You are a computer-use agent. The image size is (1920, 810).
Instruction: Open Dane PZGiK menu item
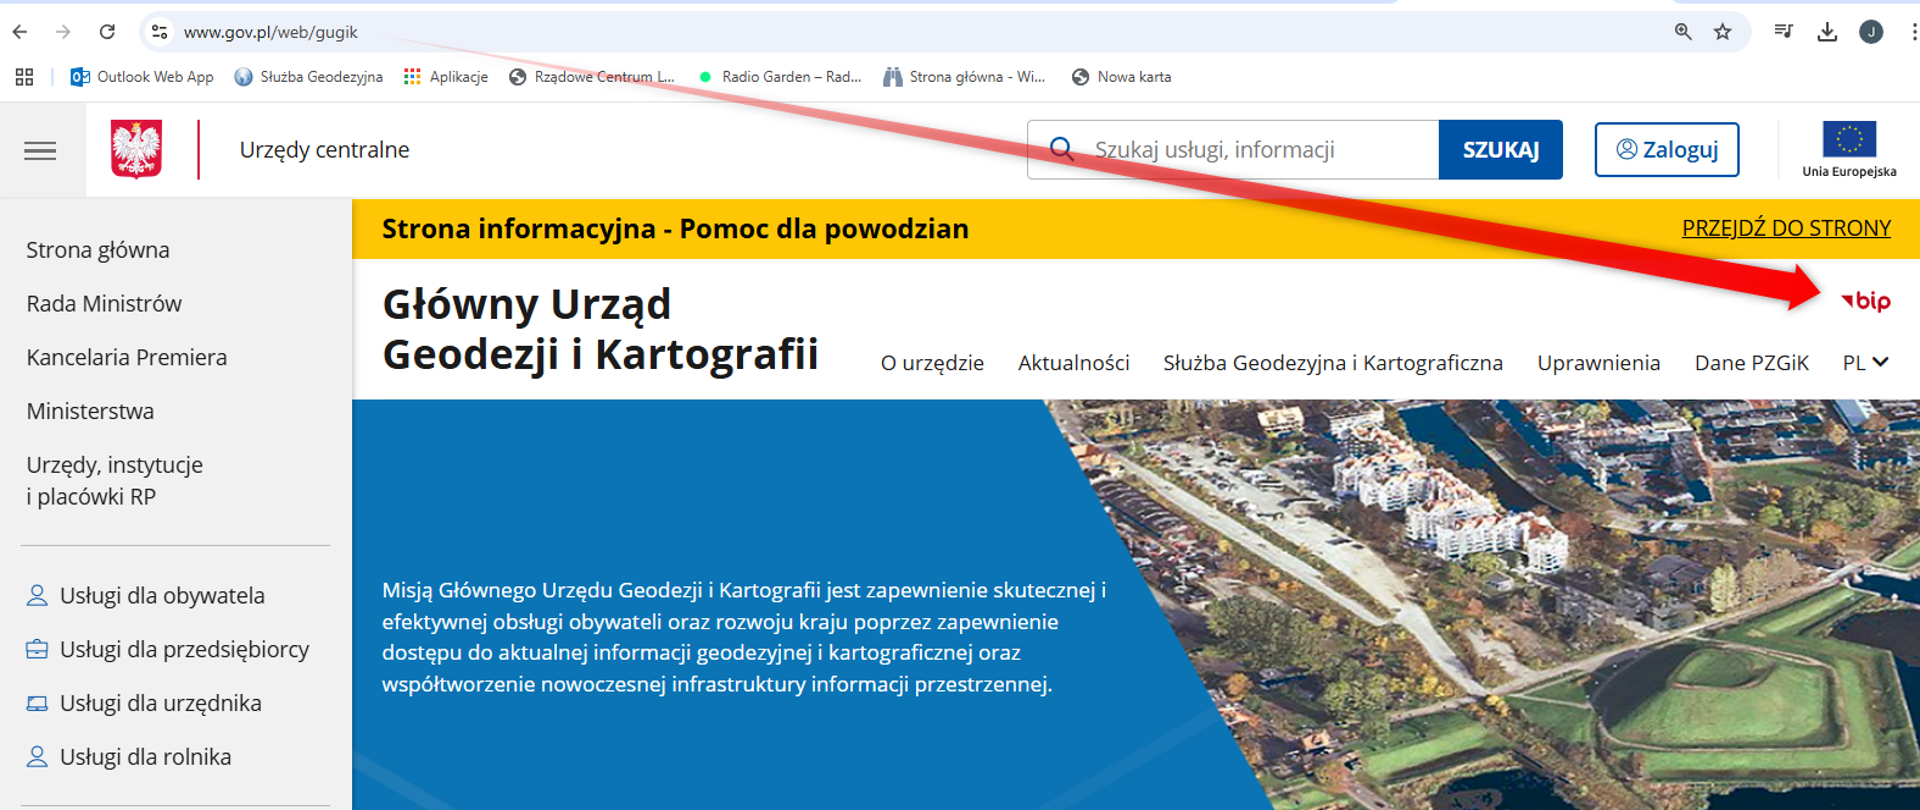[x=1751, y=363]
